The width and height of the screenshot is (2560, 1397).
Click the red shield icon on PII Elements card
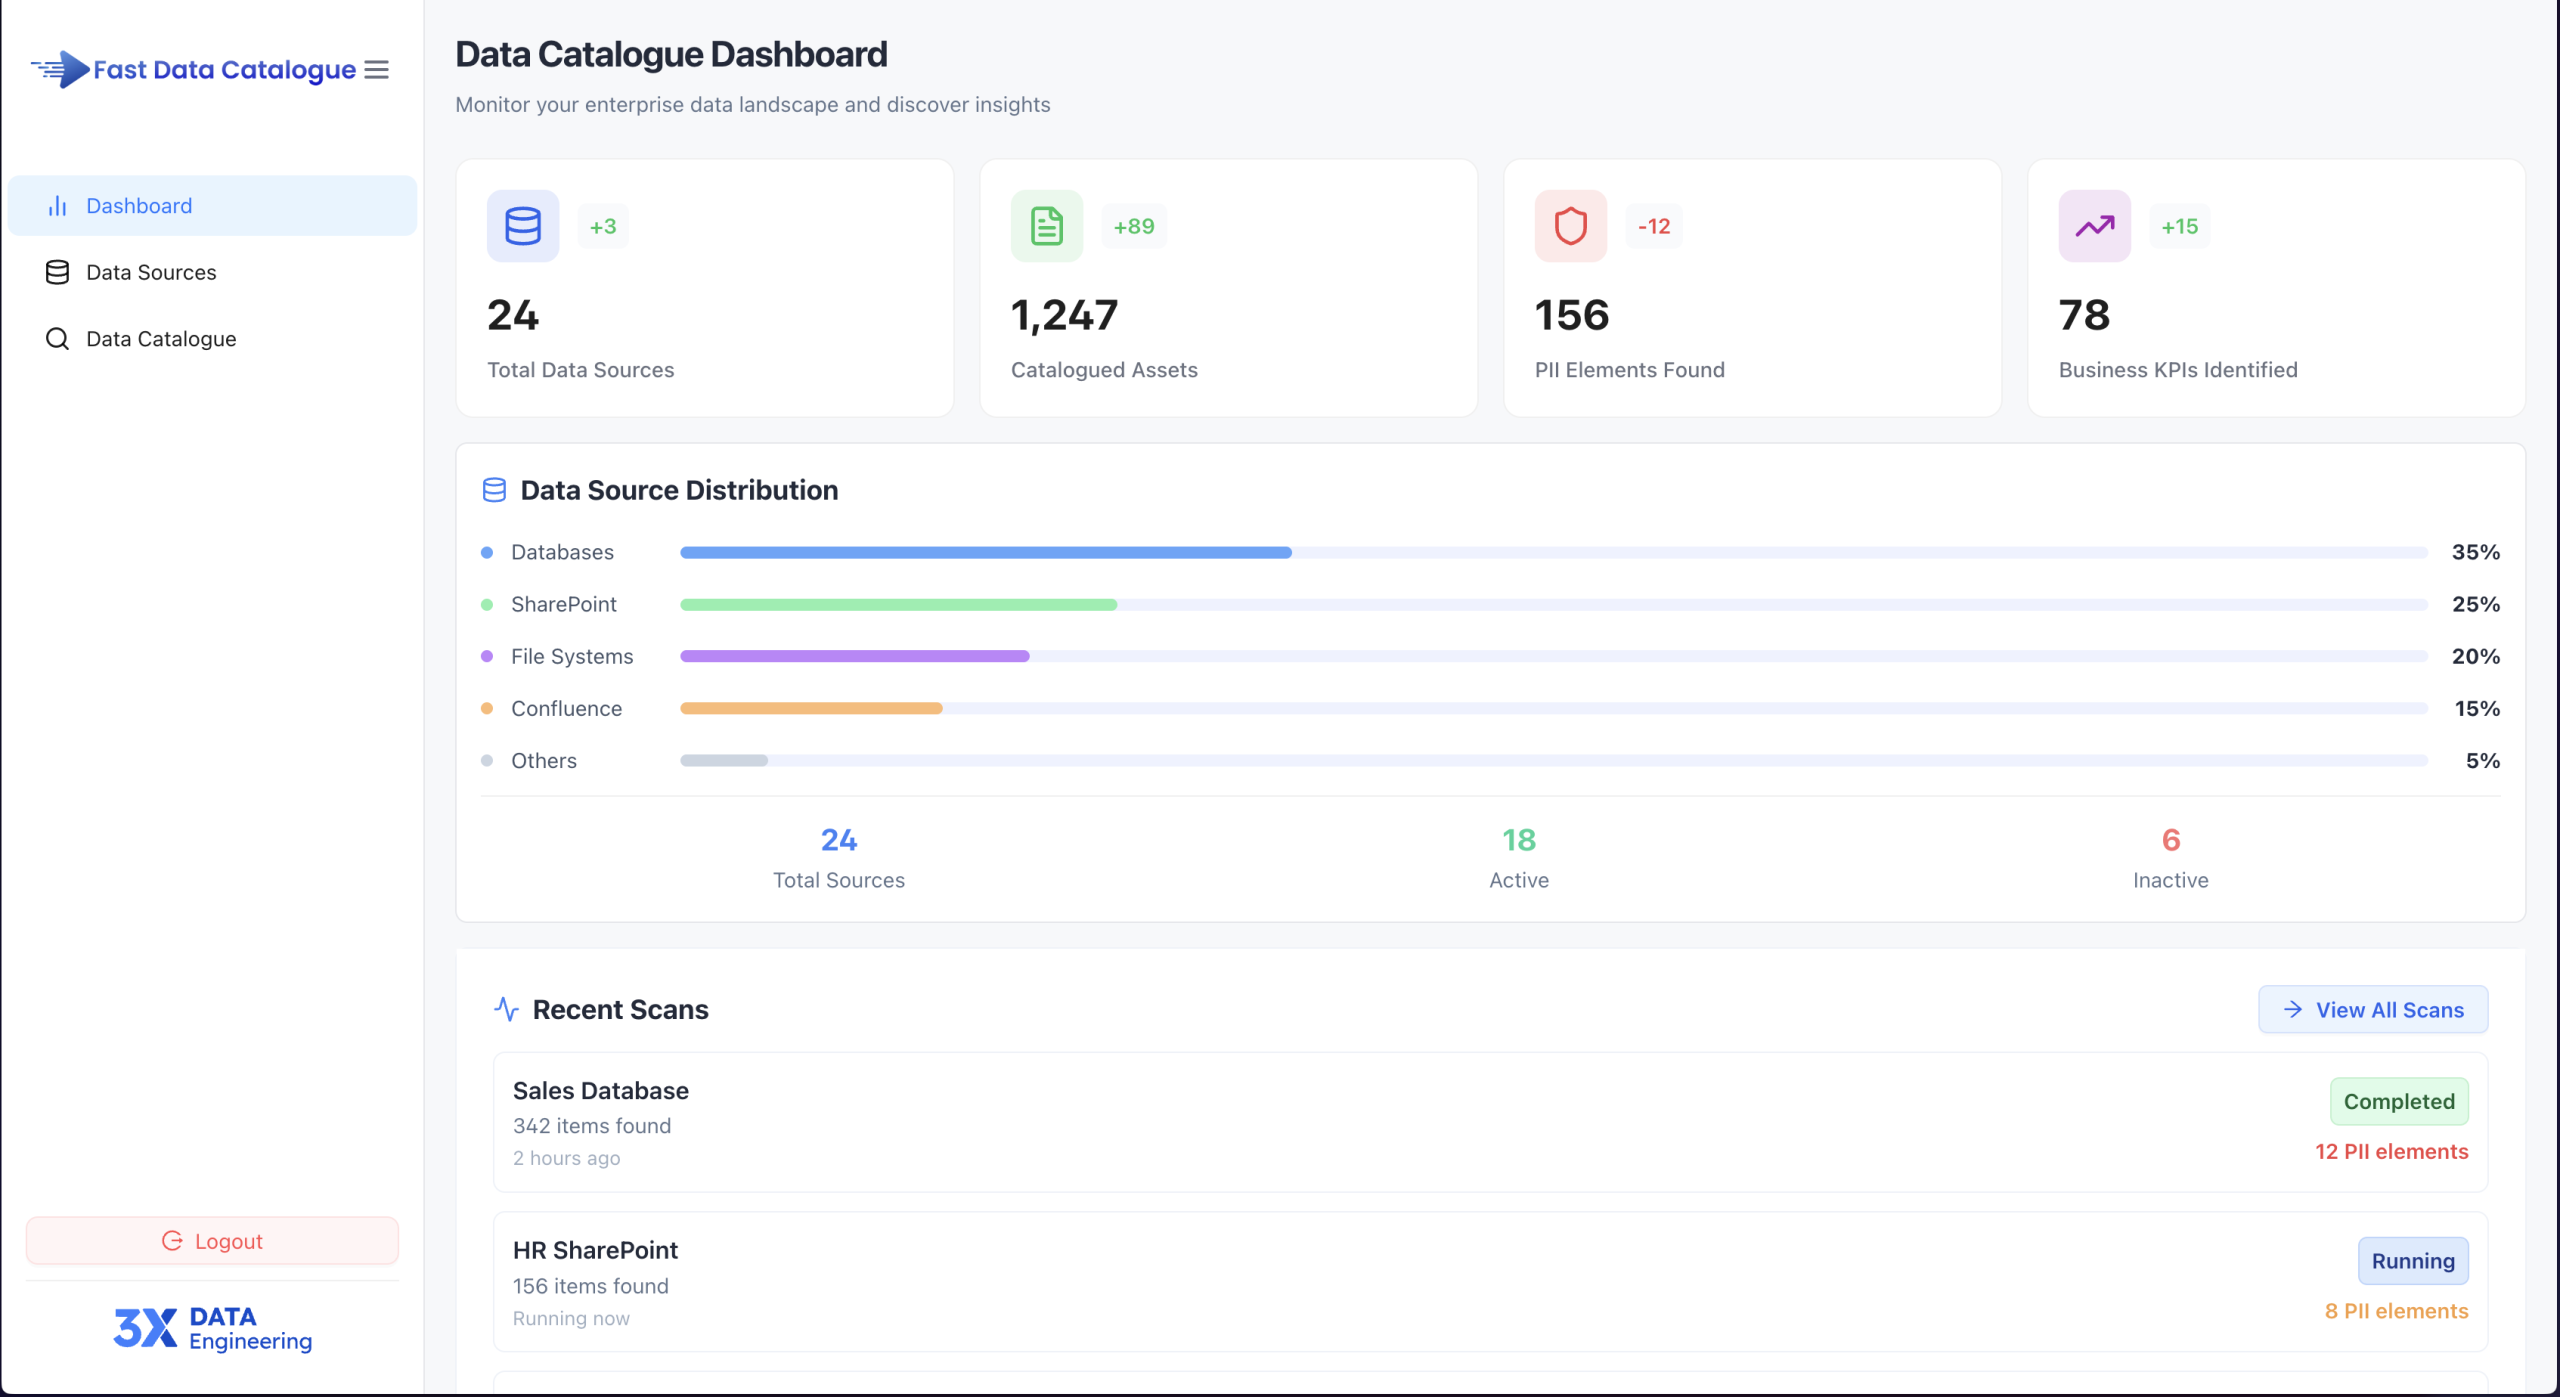pos(1569,225)
